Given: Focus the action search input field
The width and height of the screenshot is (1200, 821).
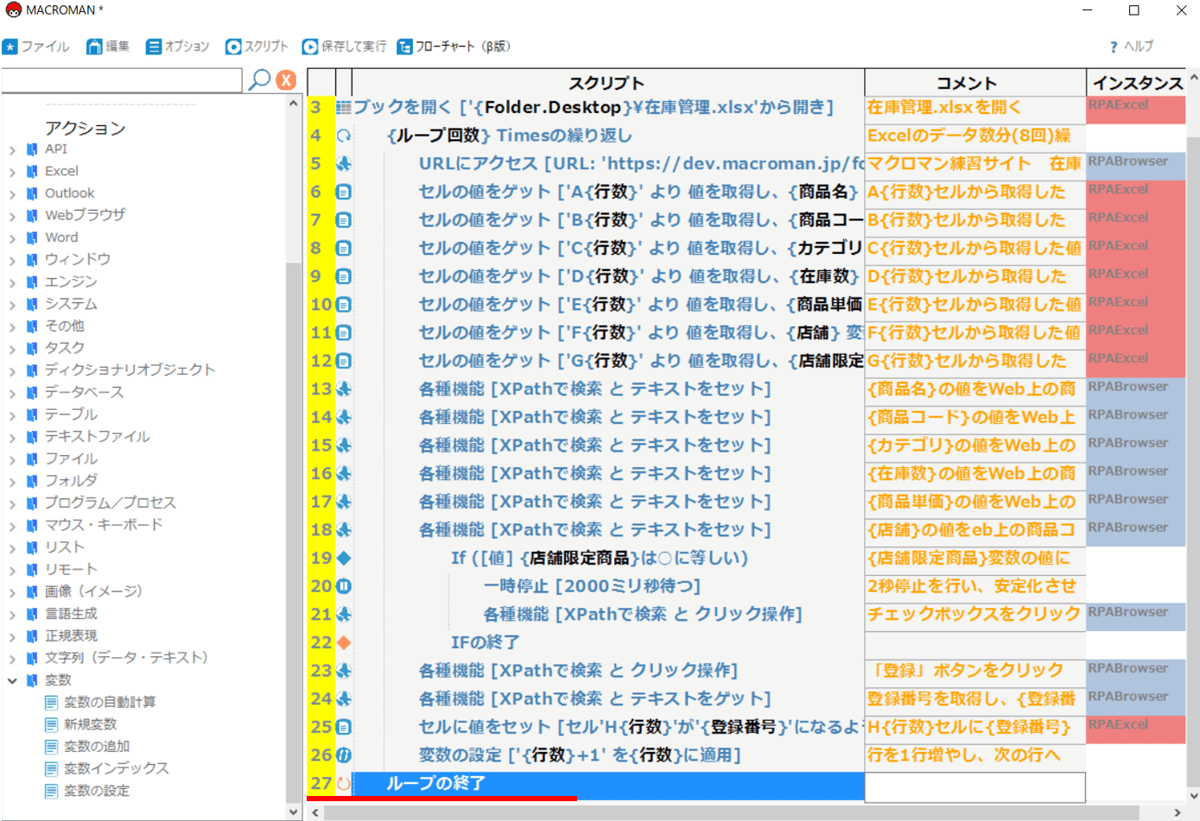Looking at the screenshot, I should [x=121, y=80].
